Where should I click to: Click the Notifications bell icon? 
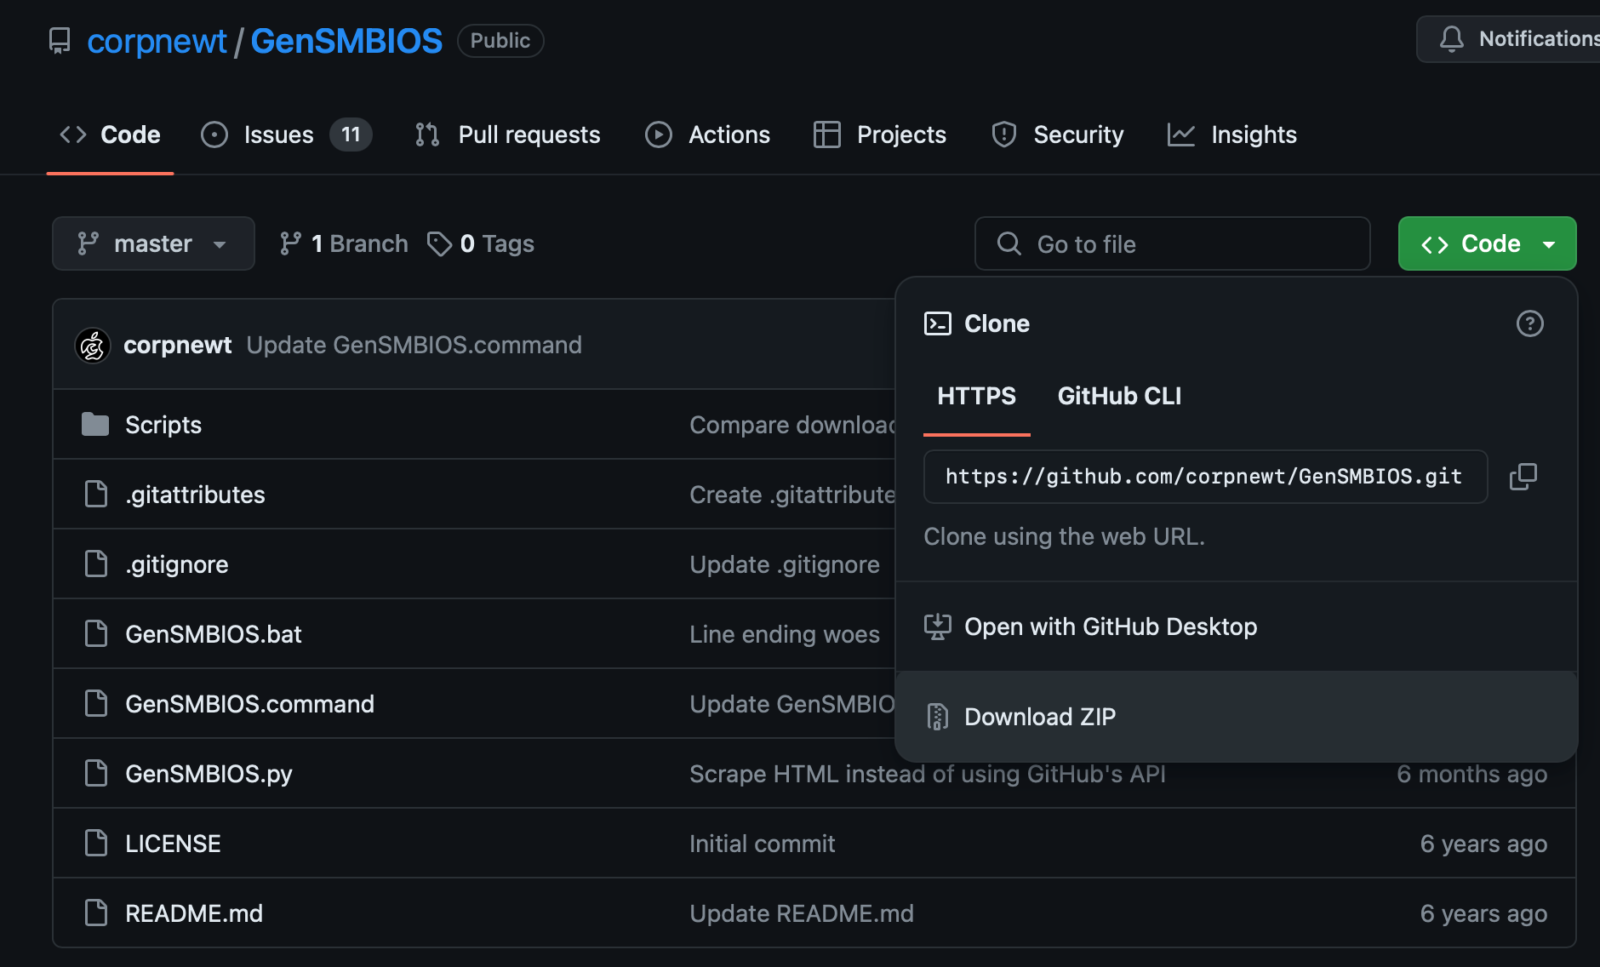click(x=1451, y=39)
